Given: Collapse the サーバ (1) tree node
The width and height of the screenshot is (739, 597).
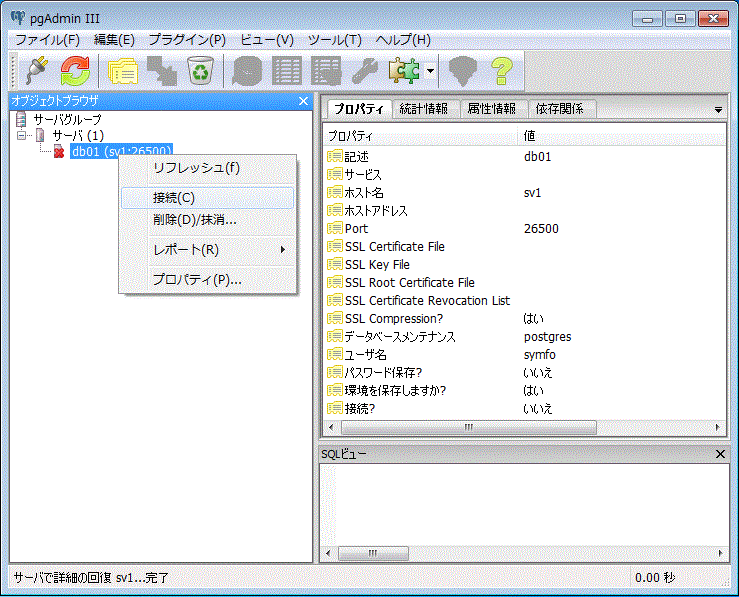Looking at the screenshot, I should [21, 136].
